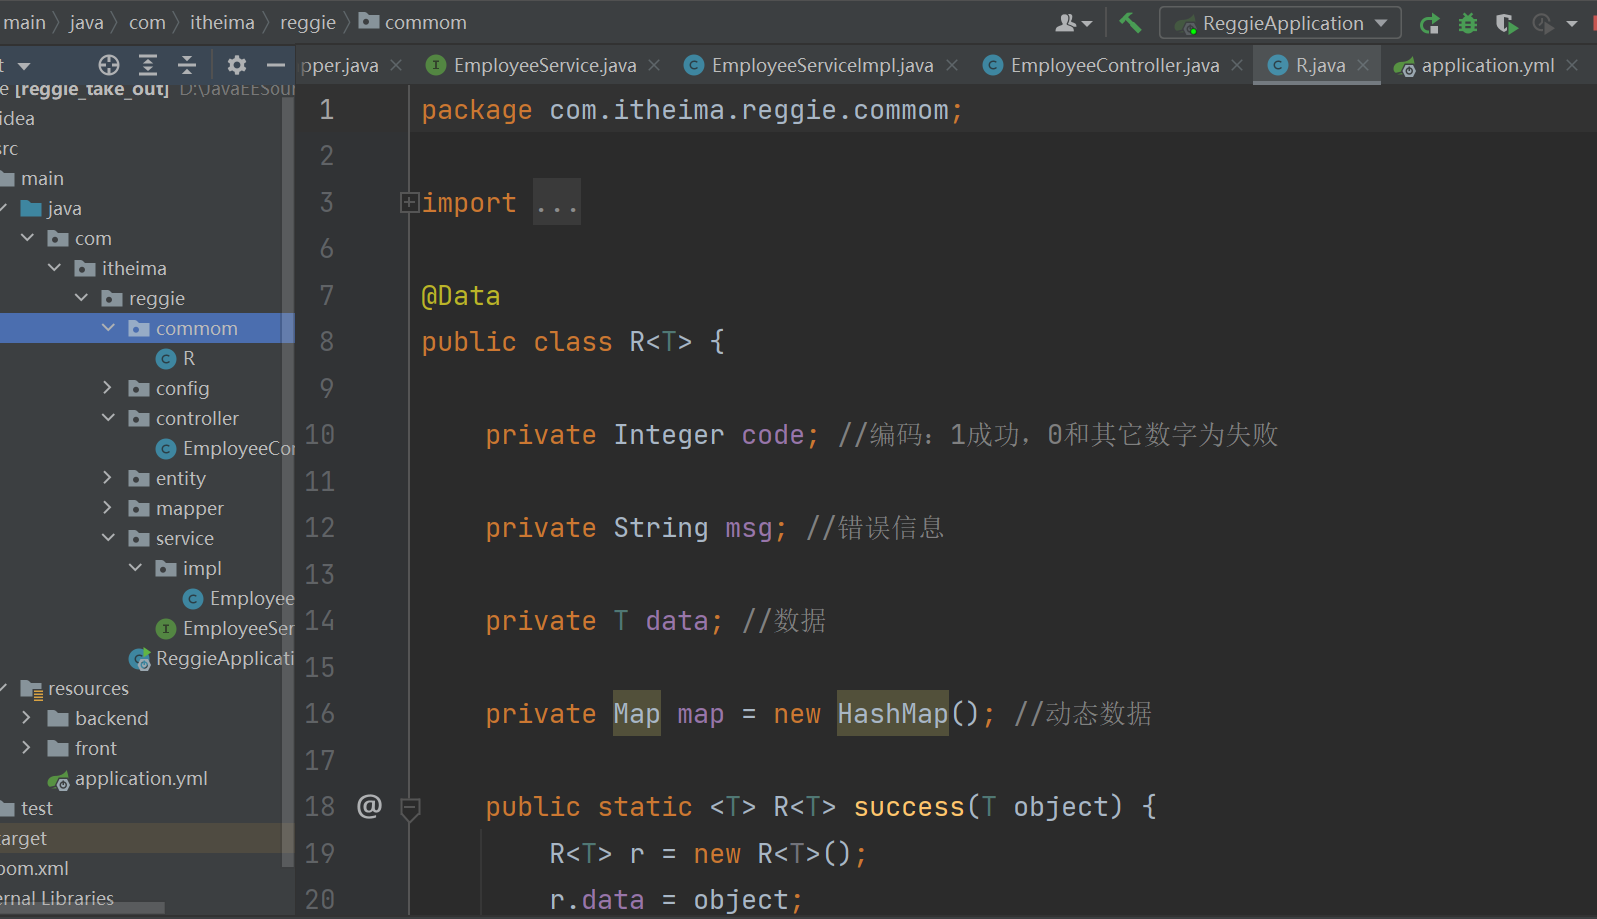Select class R in project tree
1597x919 pixels.
176,358
